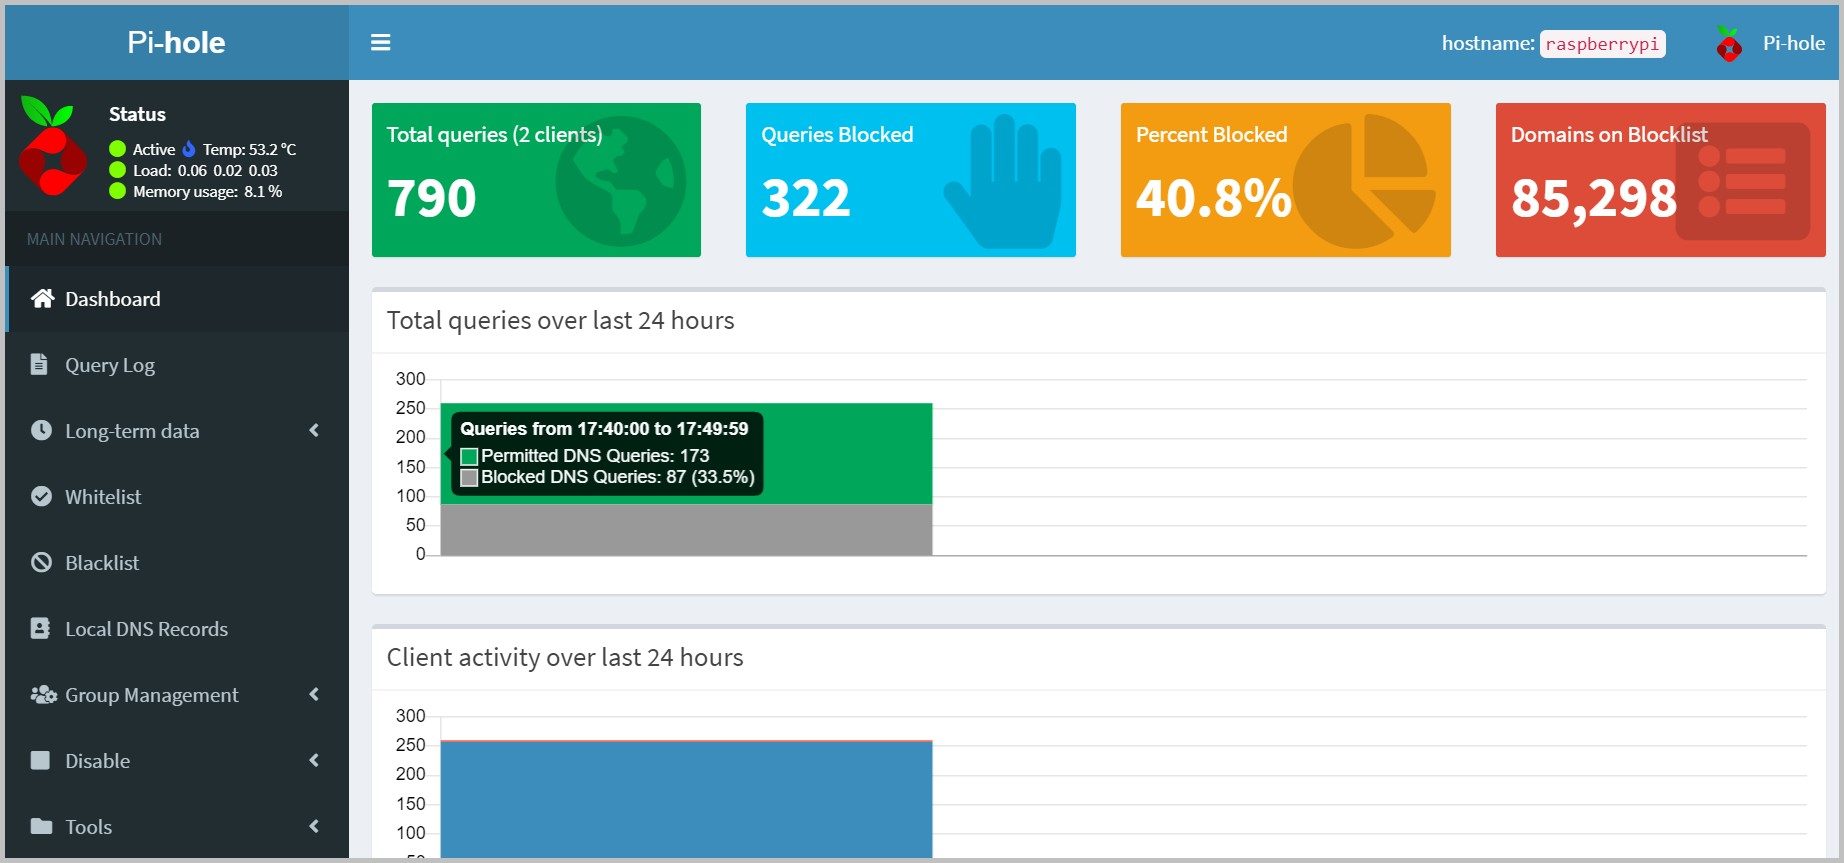Click the gray blocked queries bar in the chart
Screen dimensions: 1844x863
click(686, 529)
